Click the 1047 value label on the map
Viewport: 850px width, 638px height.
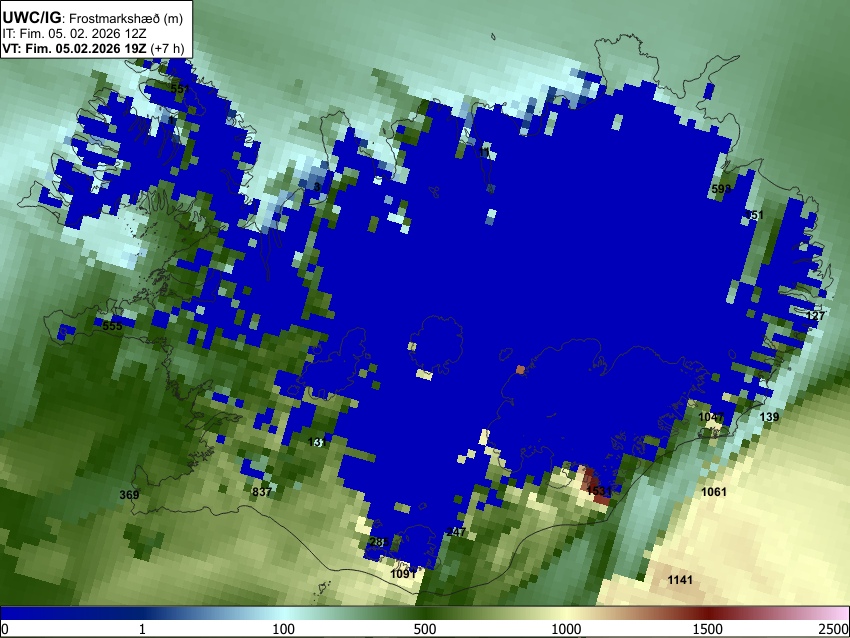[711, 417]
